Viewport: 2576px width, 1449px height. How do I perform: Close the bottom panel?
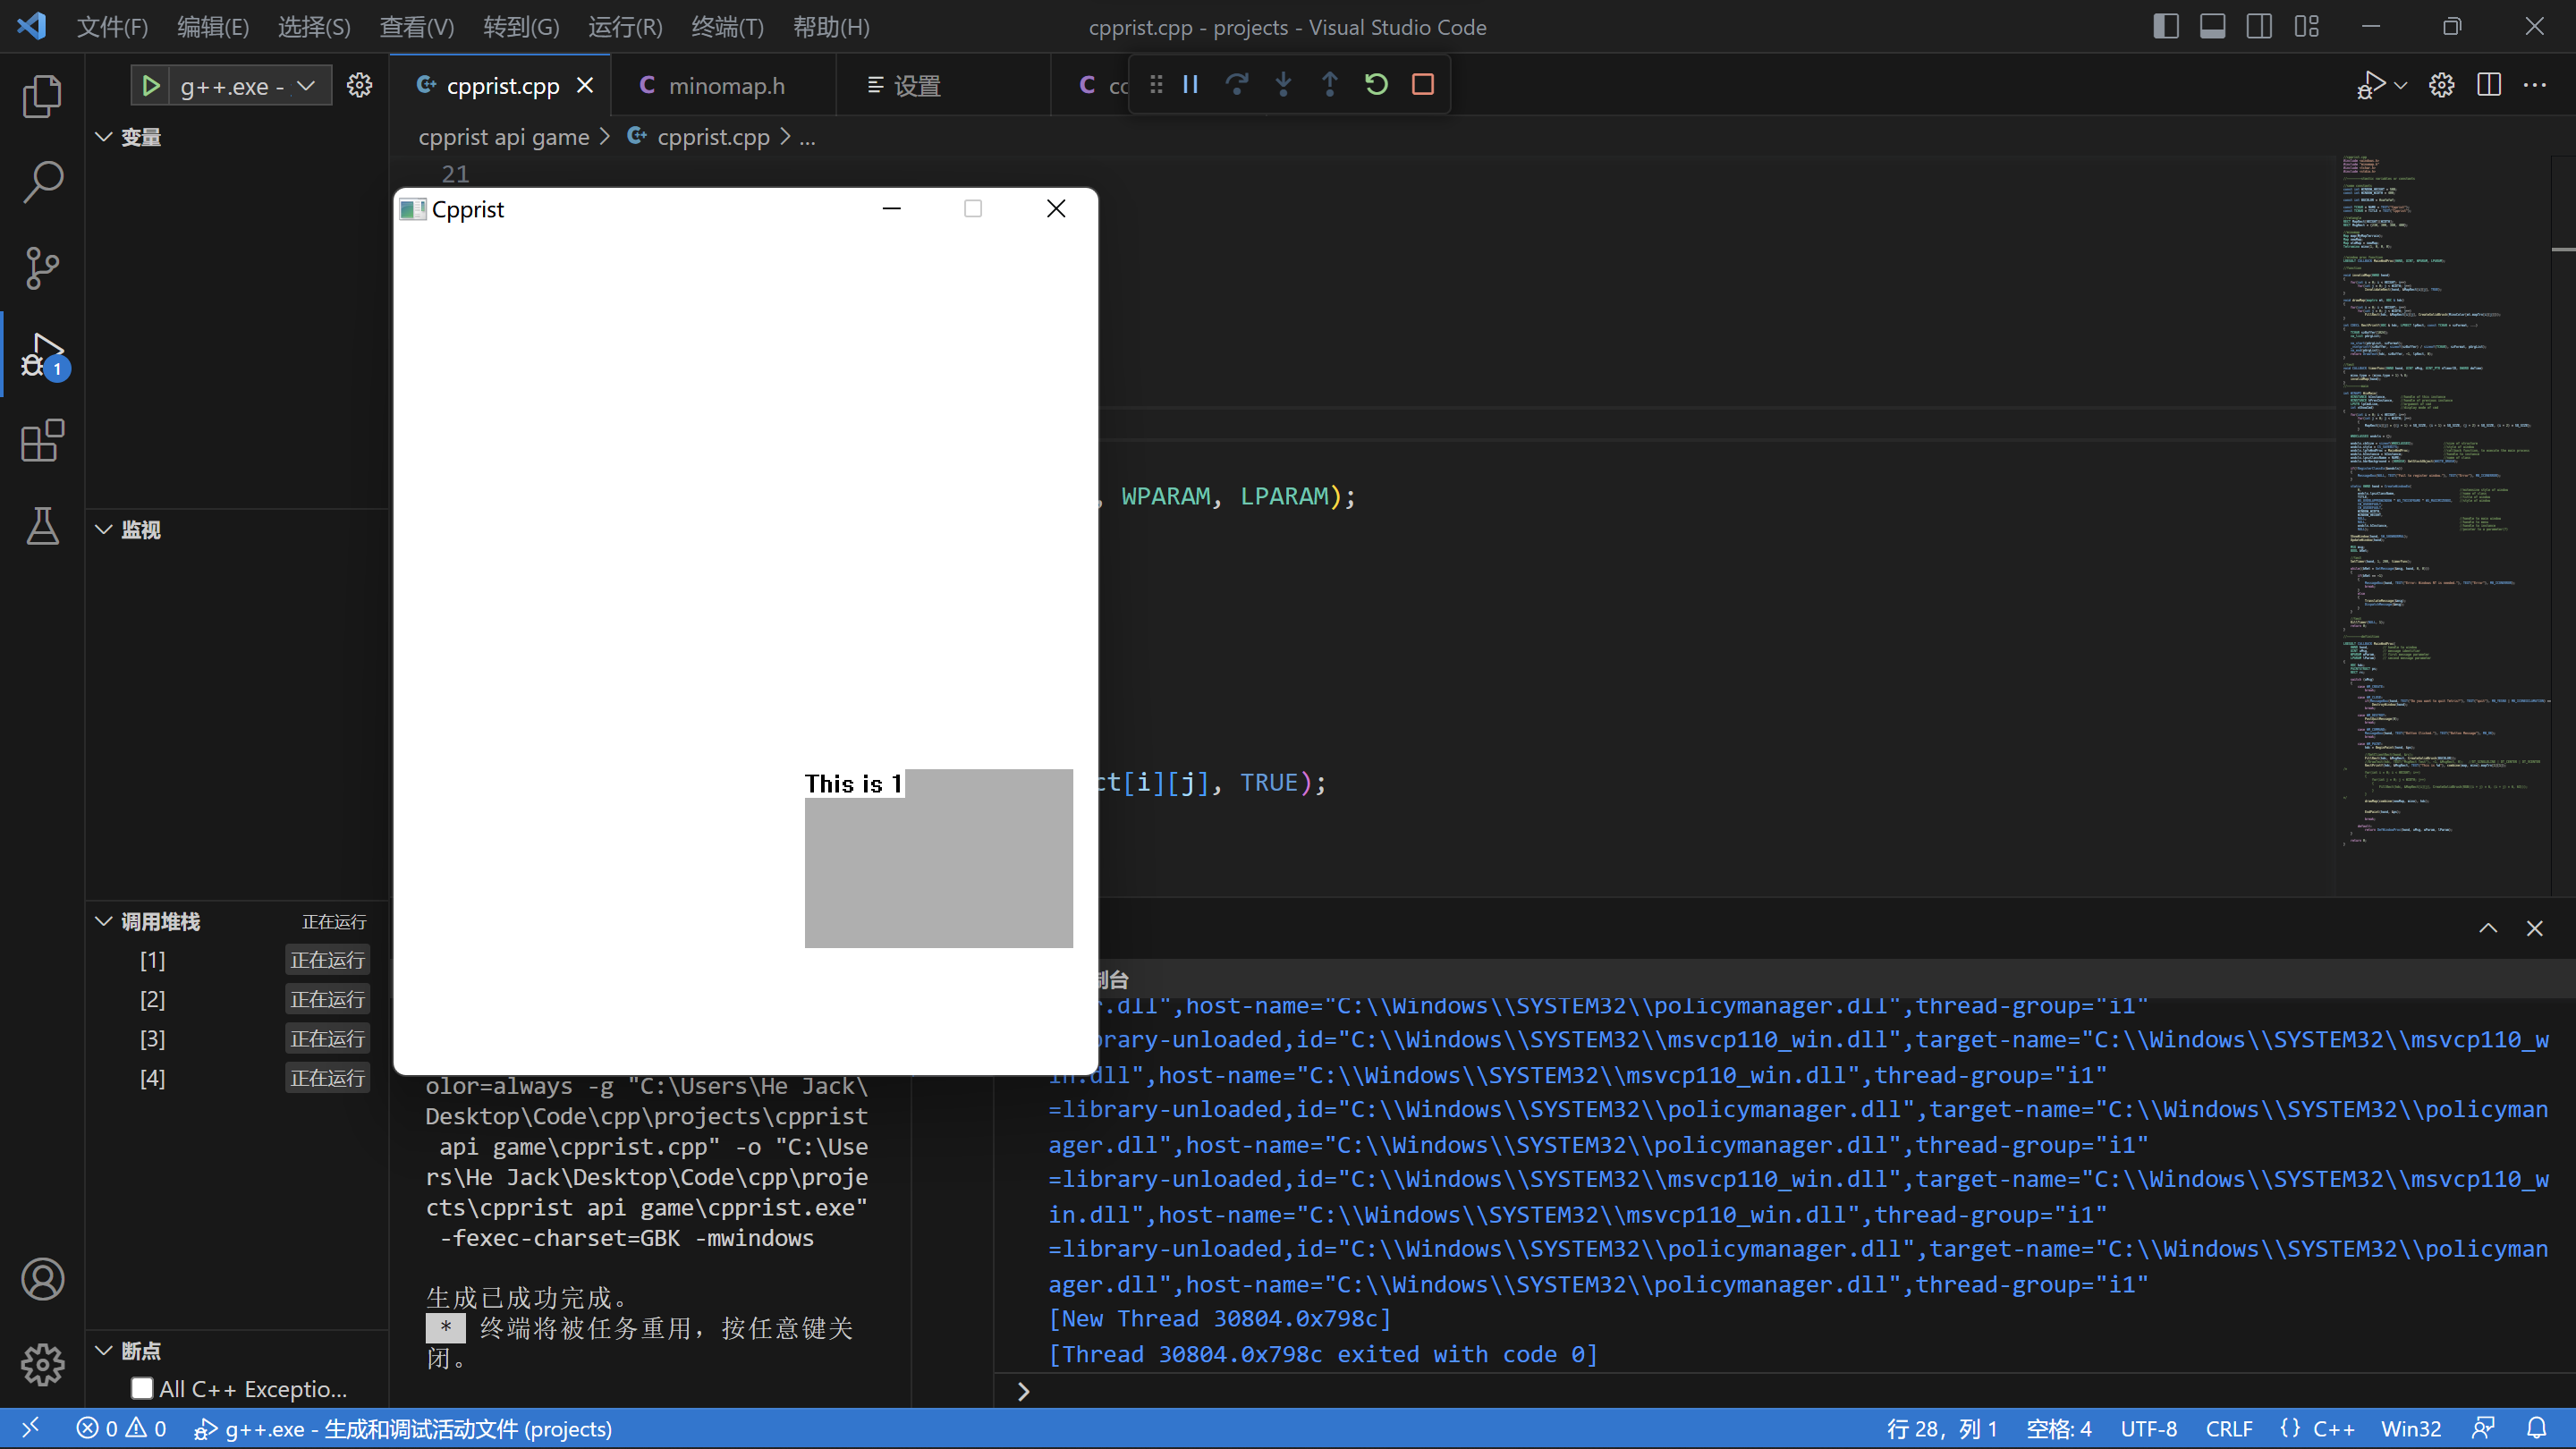[x=2535, y=928]
